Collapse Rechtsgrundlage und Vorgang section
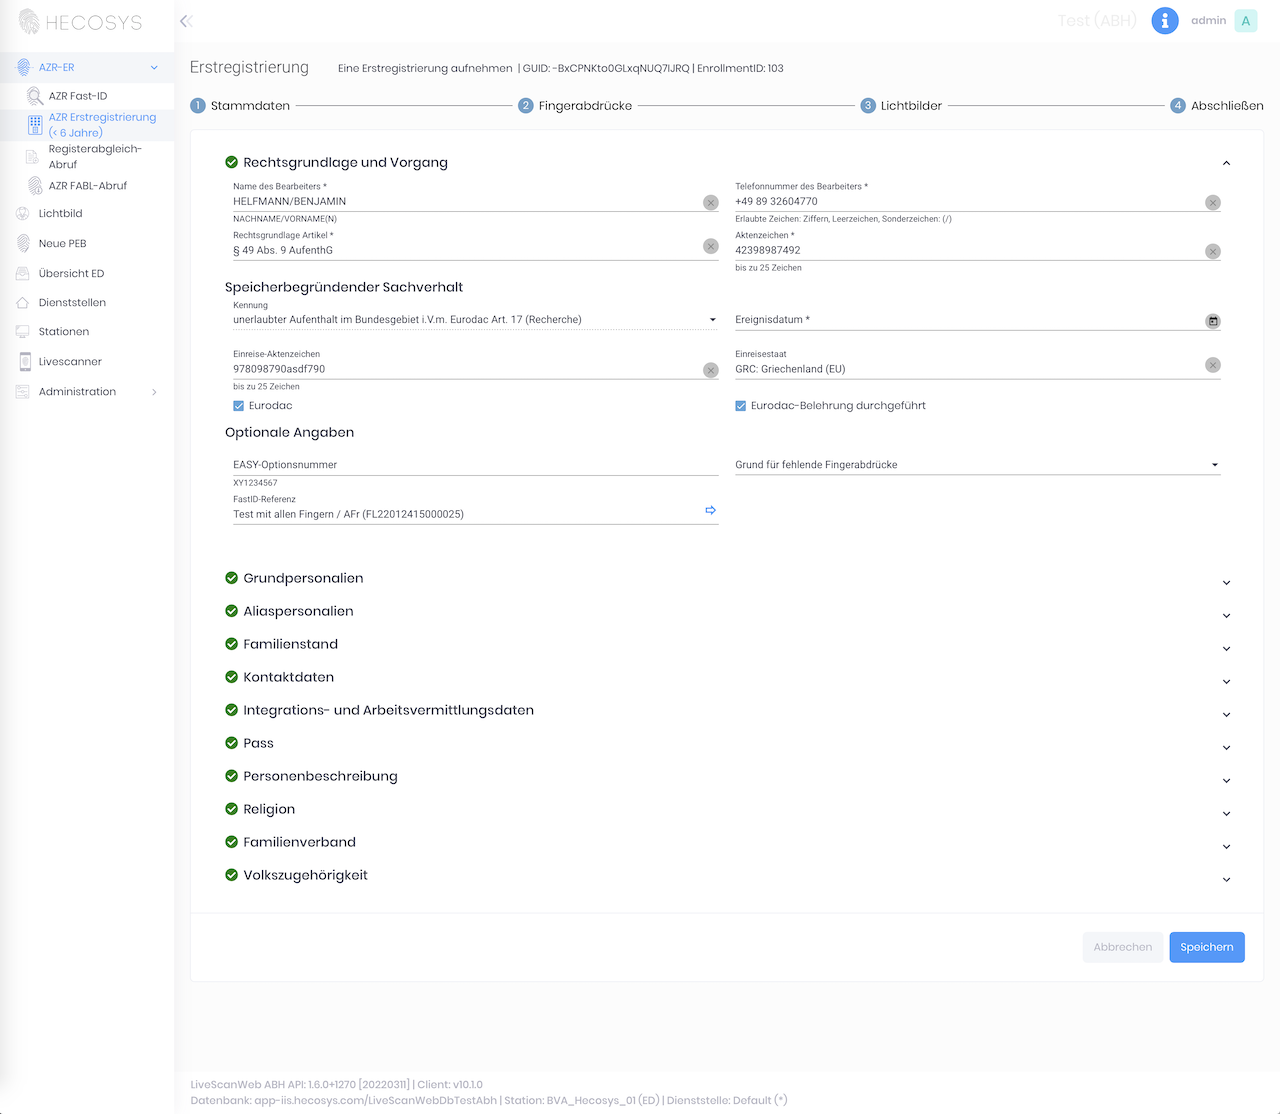The height and width of the screenshot is (1114, 1280). click(x=1226, y=163)
